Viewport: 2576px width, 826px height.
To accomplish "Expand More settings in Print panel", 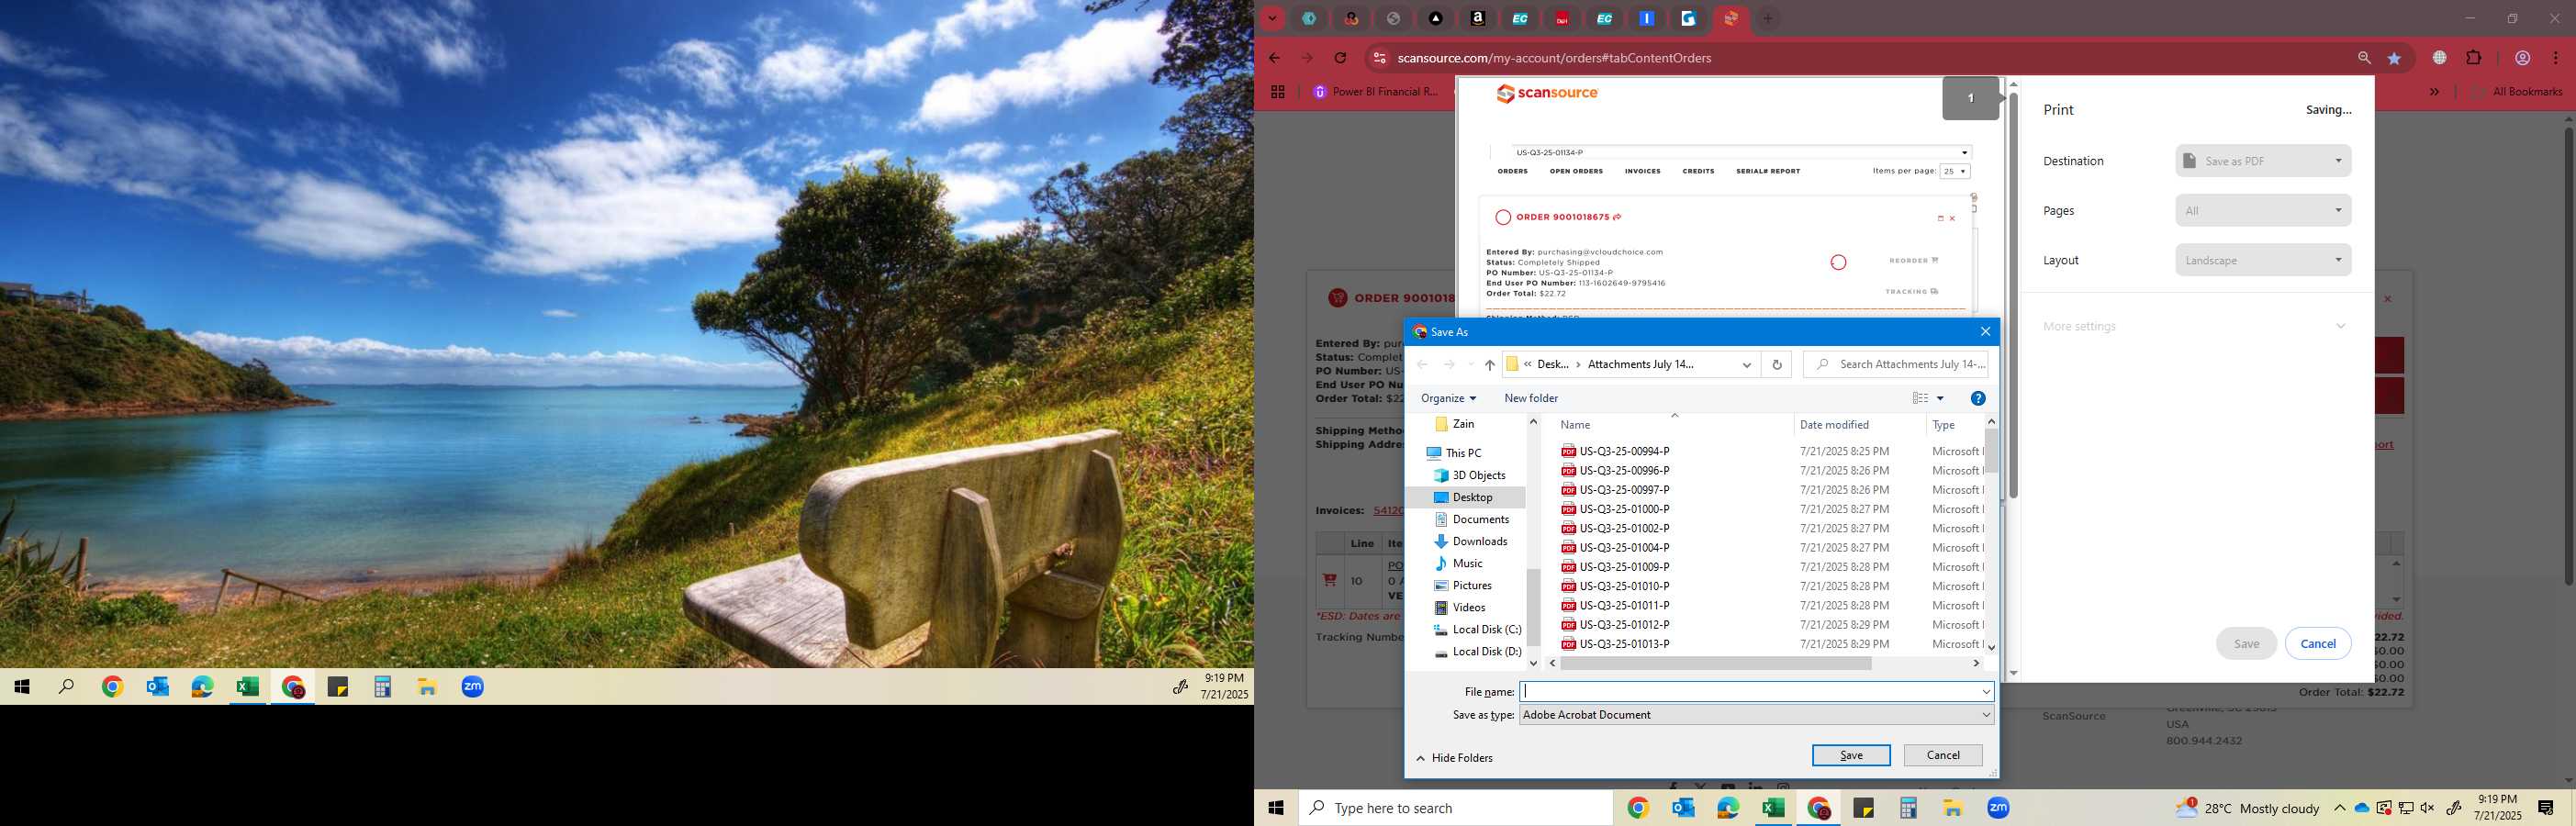I will [x=2194, y=326].
